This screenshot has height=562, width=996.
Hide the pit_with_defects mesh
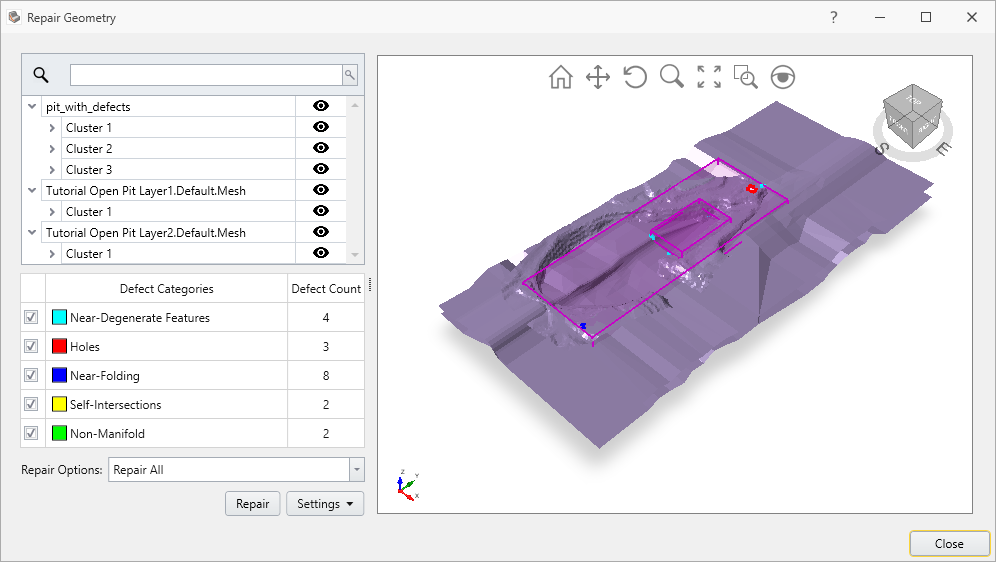pyautogui.click(x=321, y=106)
